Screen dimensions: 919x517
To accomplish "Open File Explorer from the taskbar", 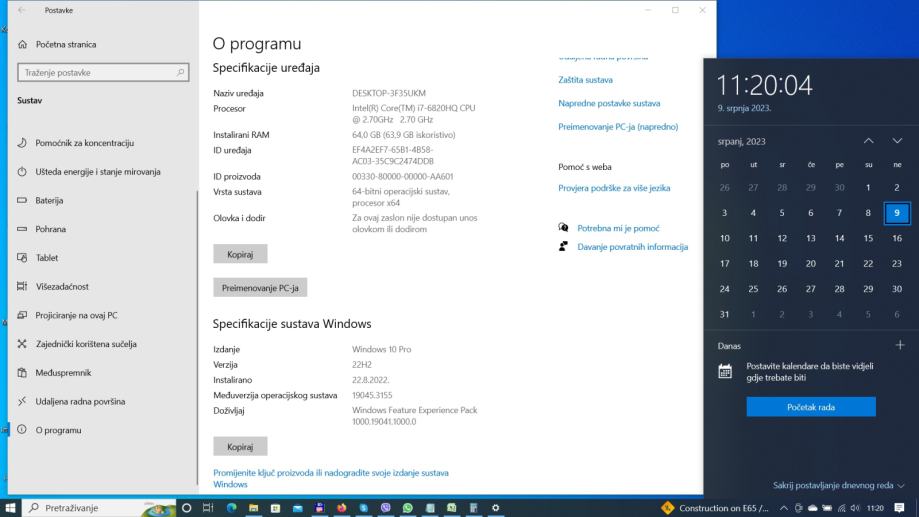I will point(253,508).
